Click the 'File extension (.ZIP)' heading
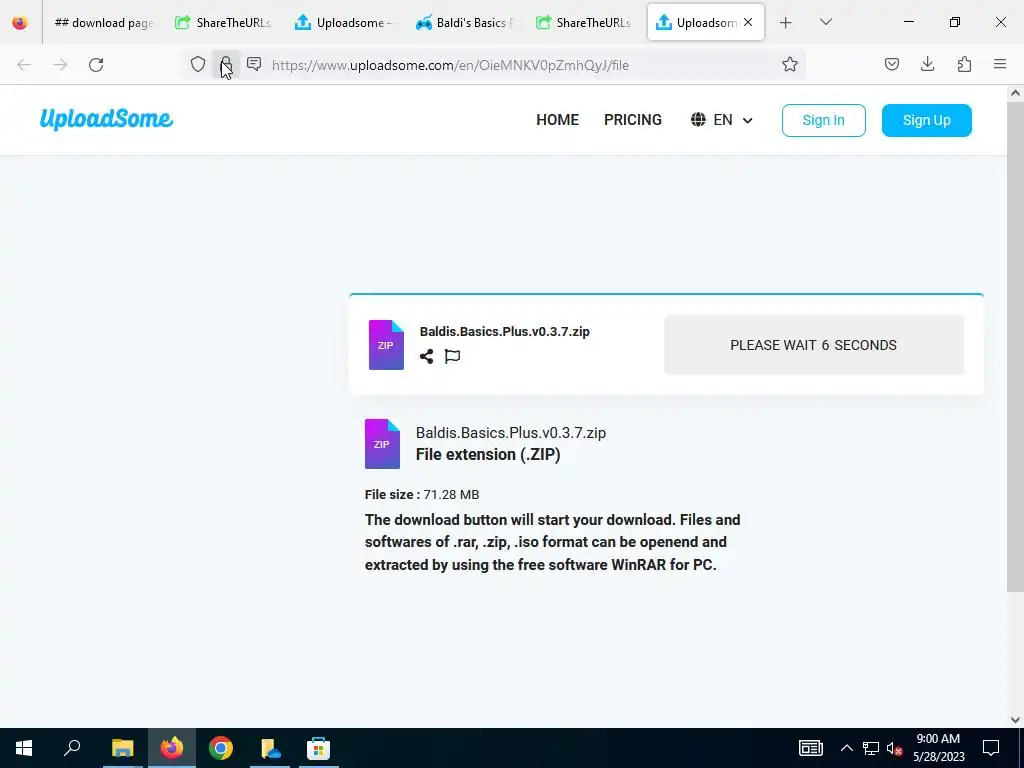The height and width of the screenshot is (768, 1024). 488,455
